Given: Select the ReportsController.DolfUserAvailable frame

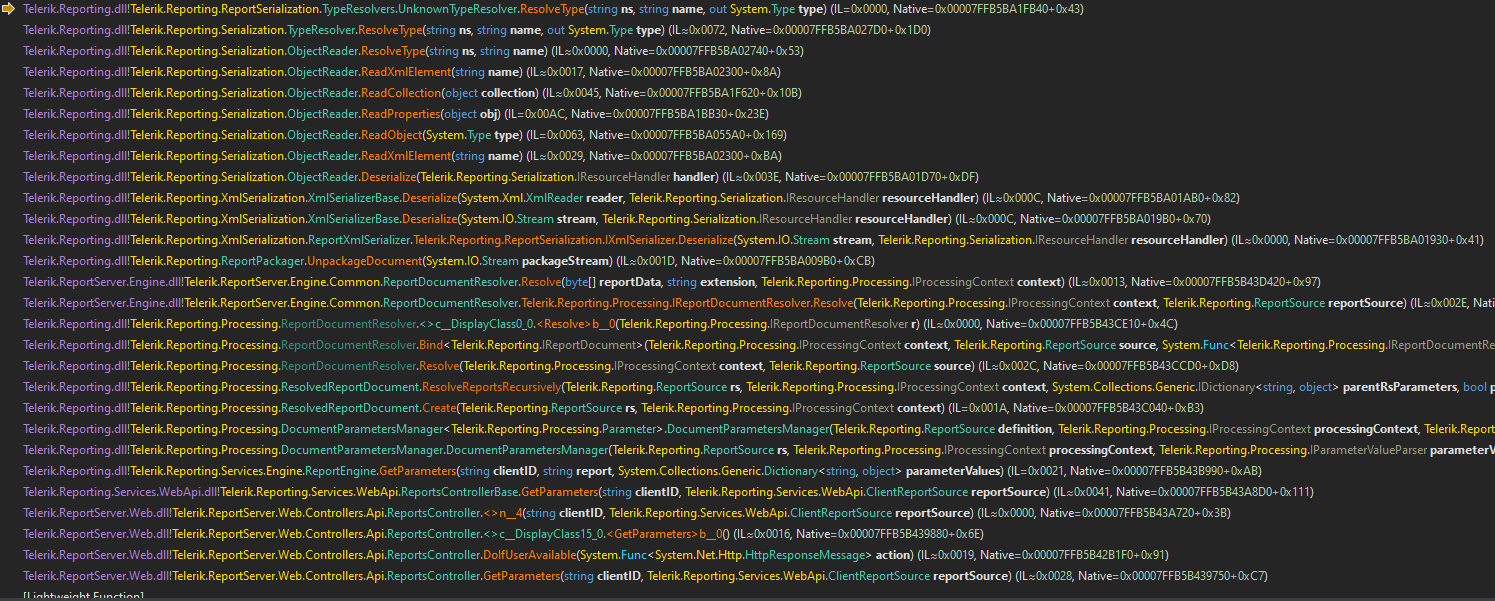Looking at the screenshot, I should pos(420,554).
